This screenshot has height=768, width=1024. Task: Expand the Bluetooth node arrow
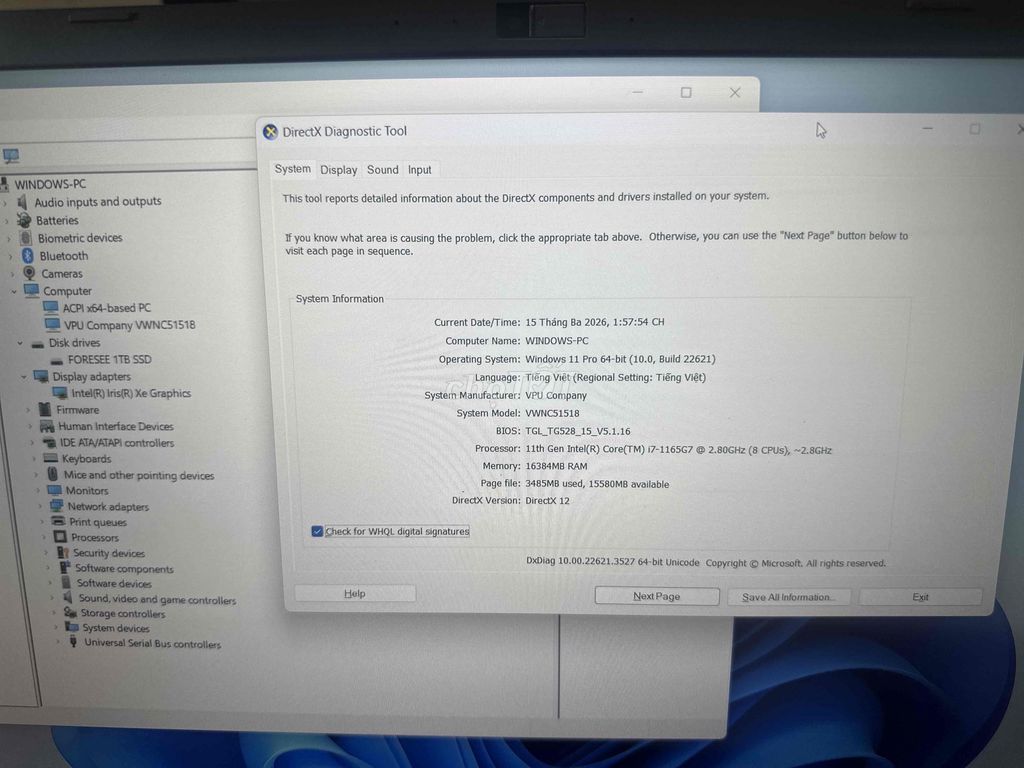coord(10,256)
